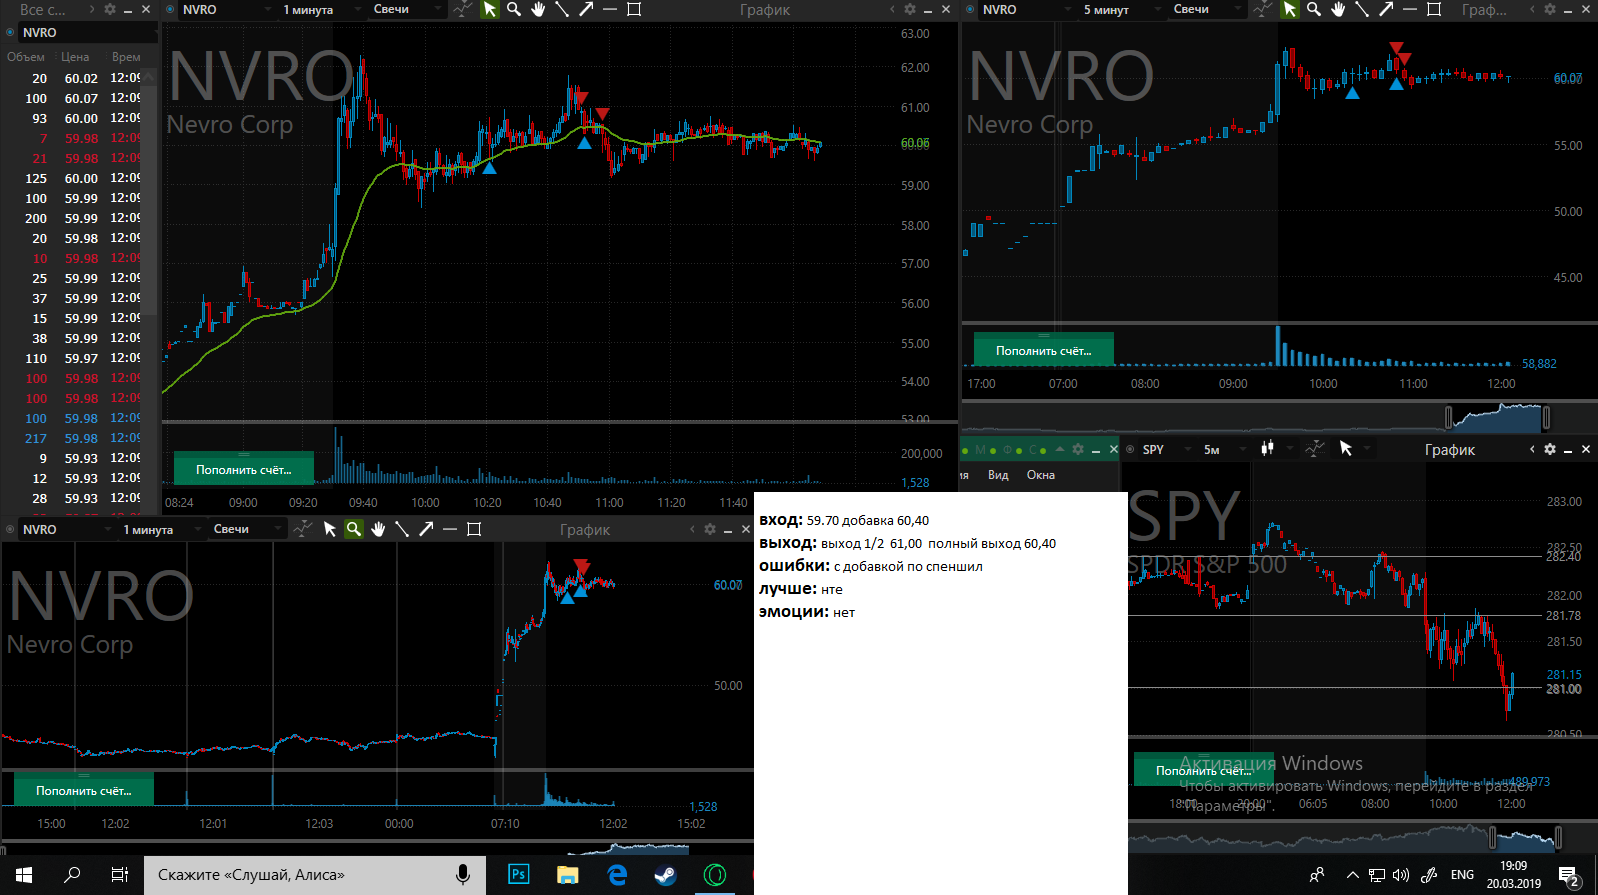1598x895 pixels.
Task: Toggle link circle beside SPY ticker
Action: (1130, 449)
